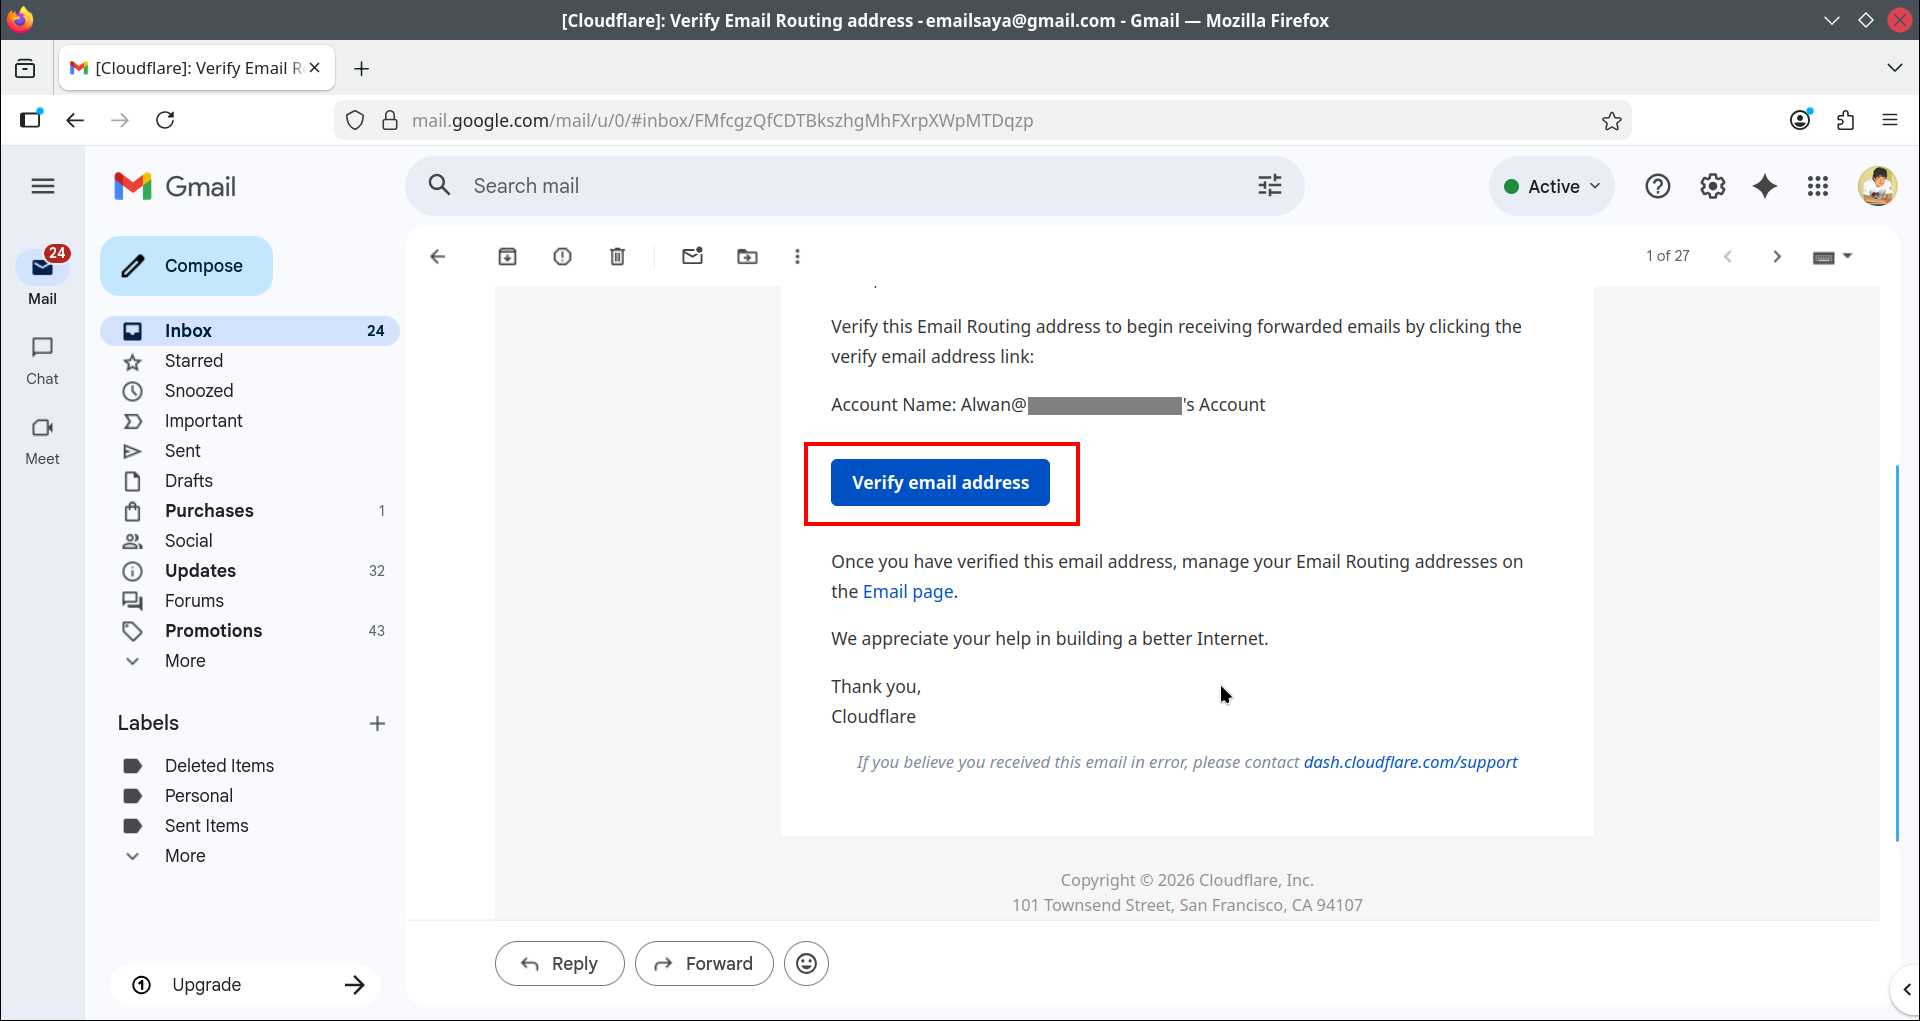Delete the email using the trash icon
This screenshot has width=1920, height=1021.
pyautogui.click(x=617, y=257)
